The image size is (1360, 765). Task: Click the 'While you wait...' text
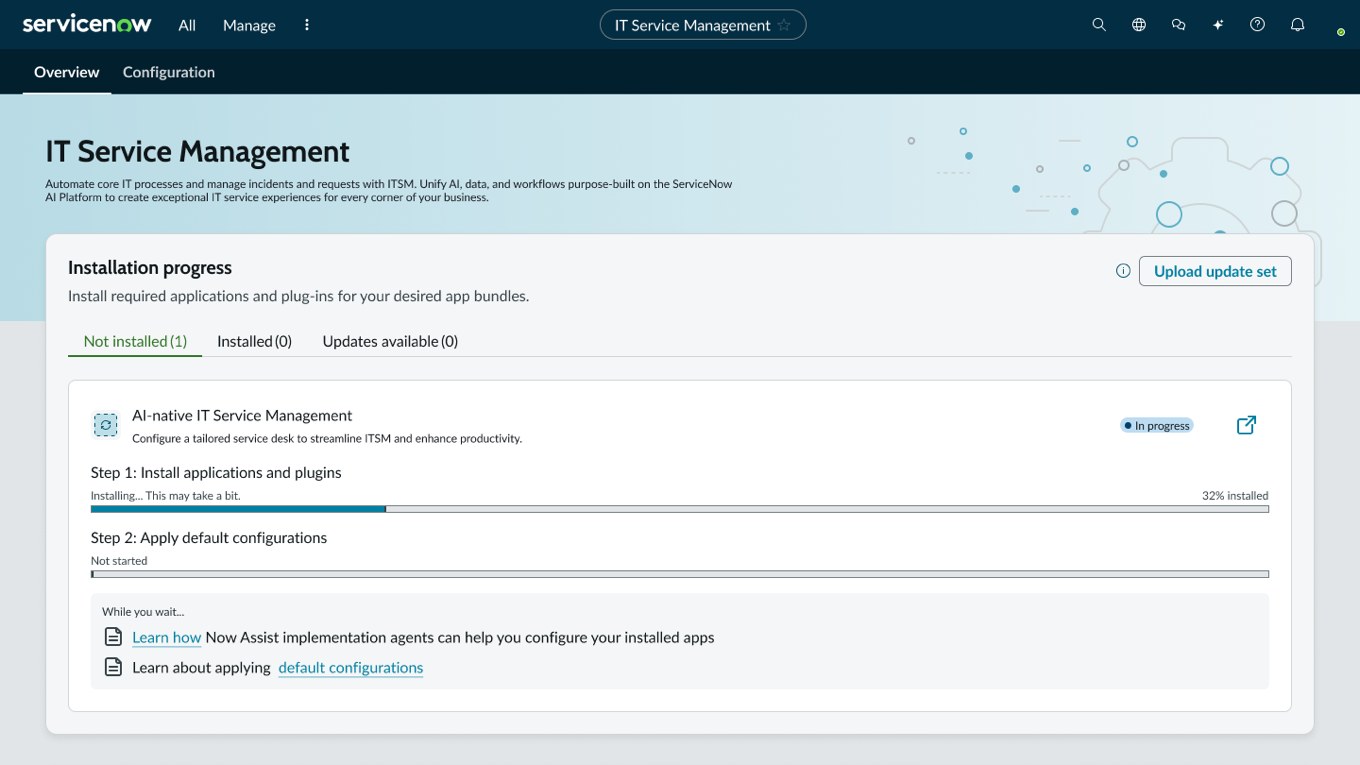pos(143,611)
